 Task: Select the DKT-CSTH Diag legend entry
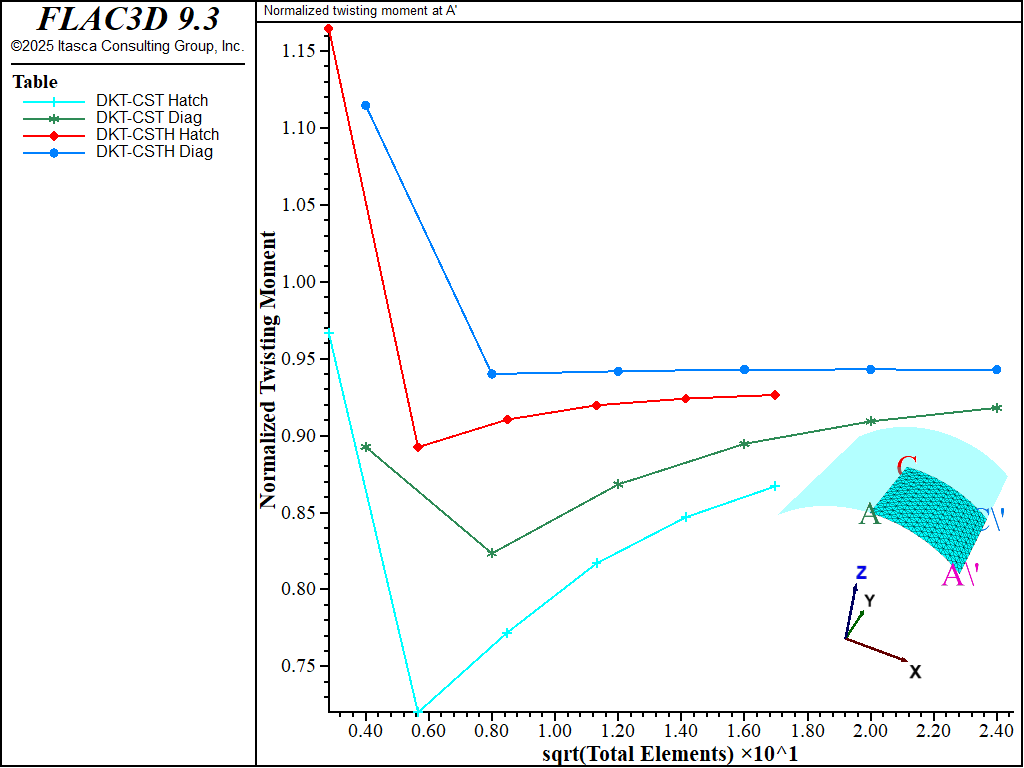click(x=154, y=152)
